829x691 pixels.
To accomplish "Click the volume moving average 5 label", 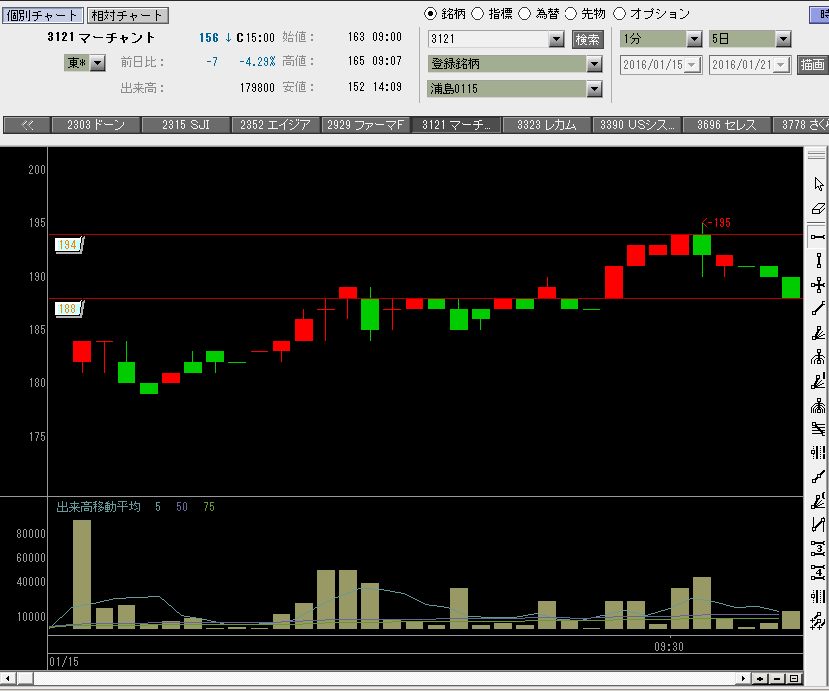I will (x=158, y=507).
